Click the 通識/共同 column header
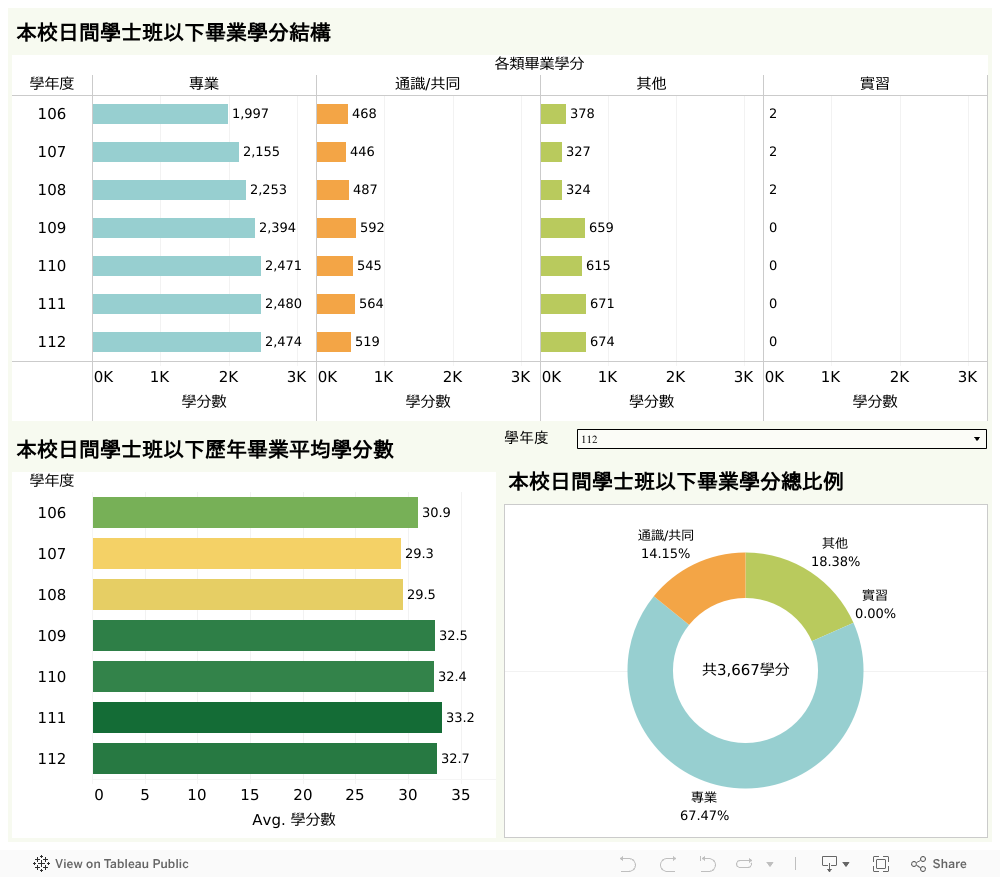 pos(427,84)
